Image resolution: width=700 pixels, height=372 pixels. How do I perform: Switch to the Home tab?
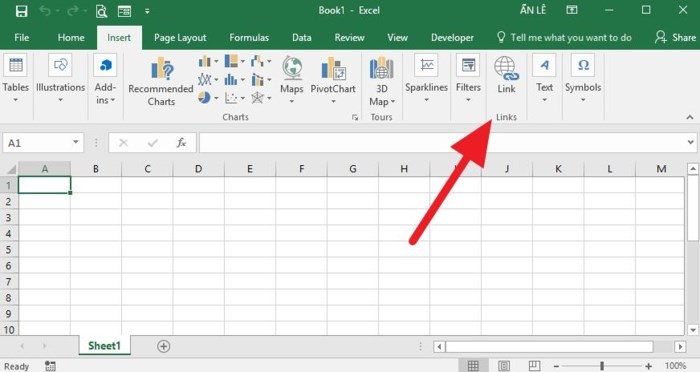click(71, 38)
